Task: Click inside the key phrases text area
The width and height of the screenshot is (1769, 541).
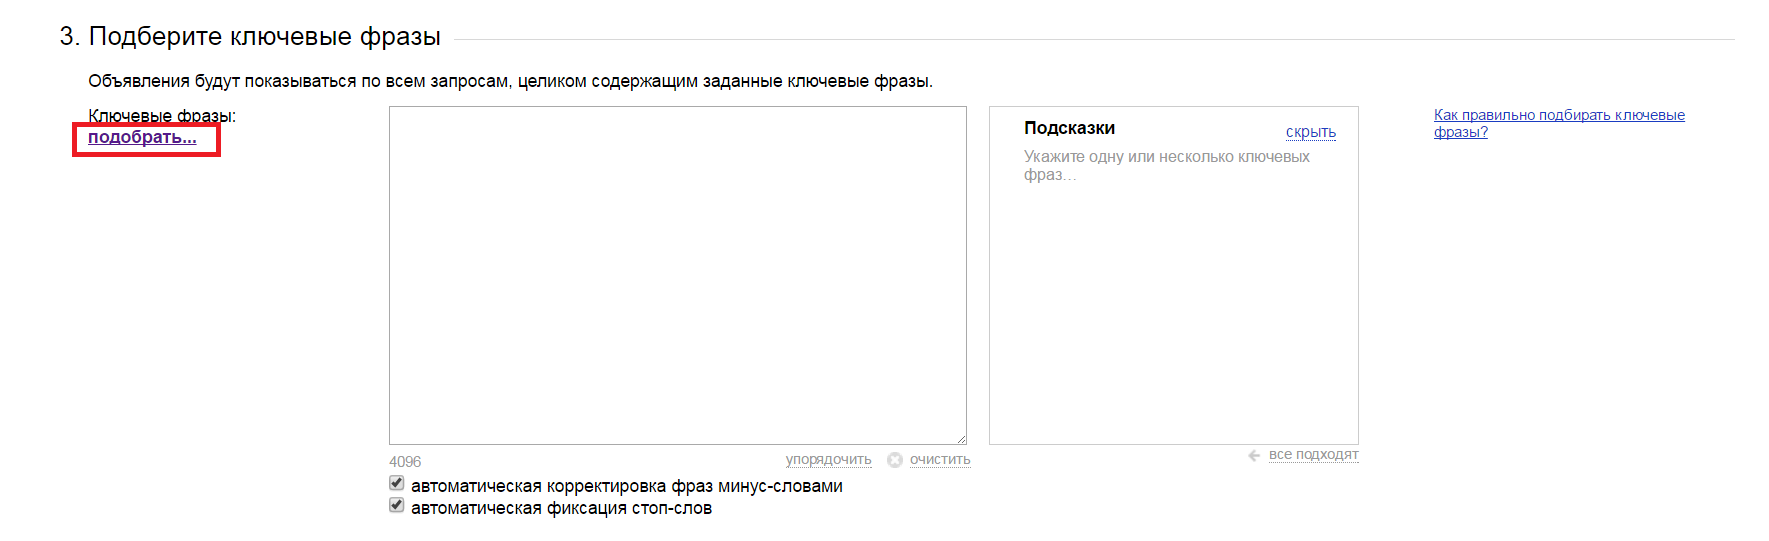Action: [677, 275]
